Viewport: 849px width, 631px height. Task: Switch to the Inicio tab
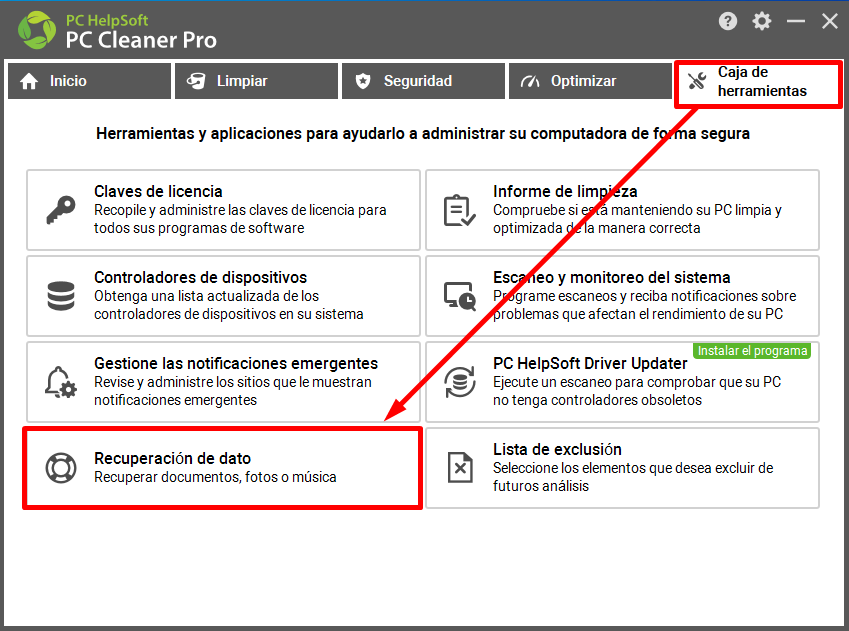click(x=89, y=81)
